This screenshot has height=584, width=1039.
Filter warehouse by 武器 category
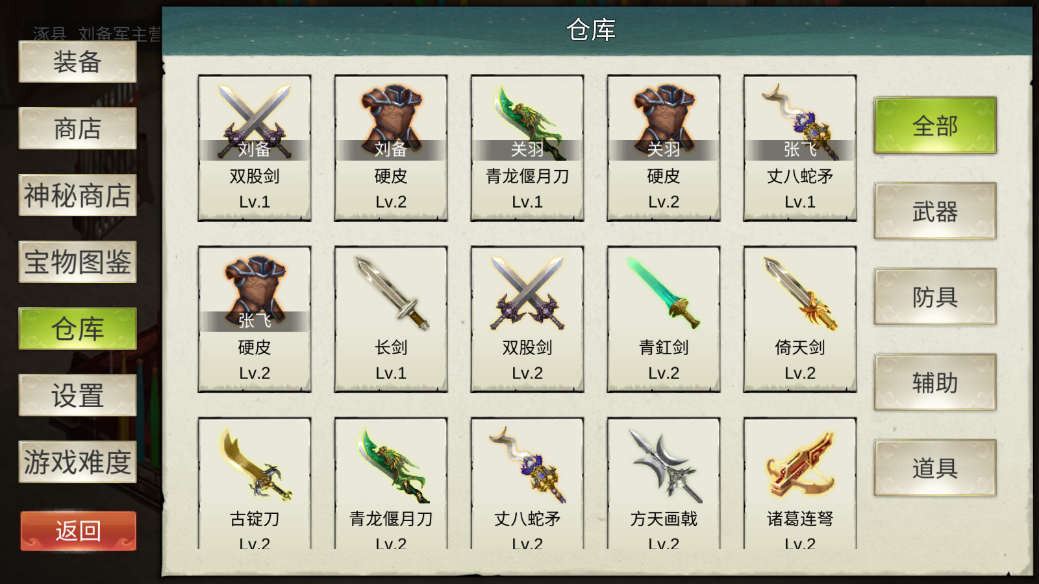pos(935,211)
